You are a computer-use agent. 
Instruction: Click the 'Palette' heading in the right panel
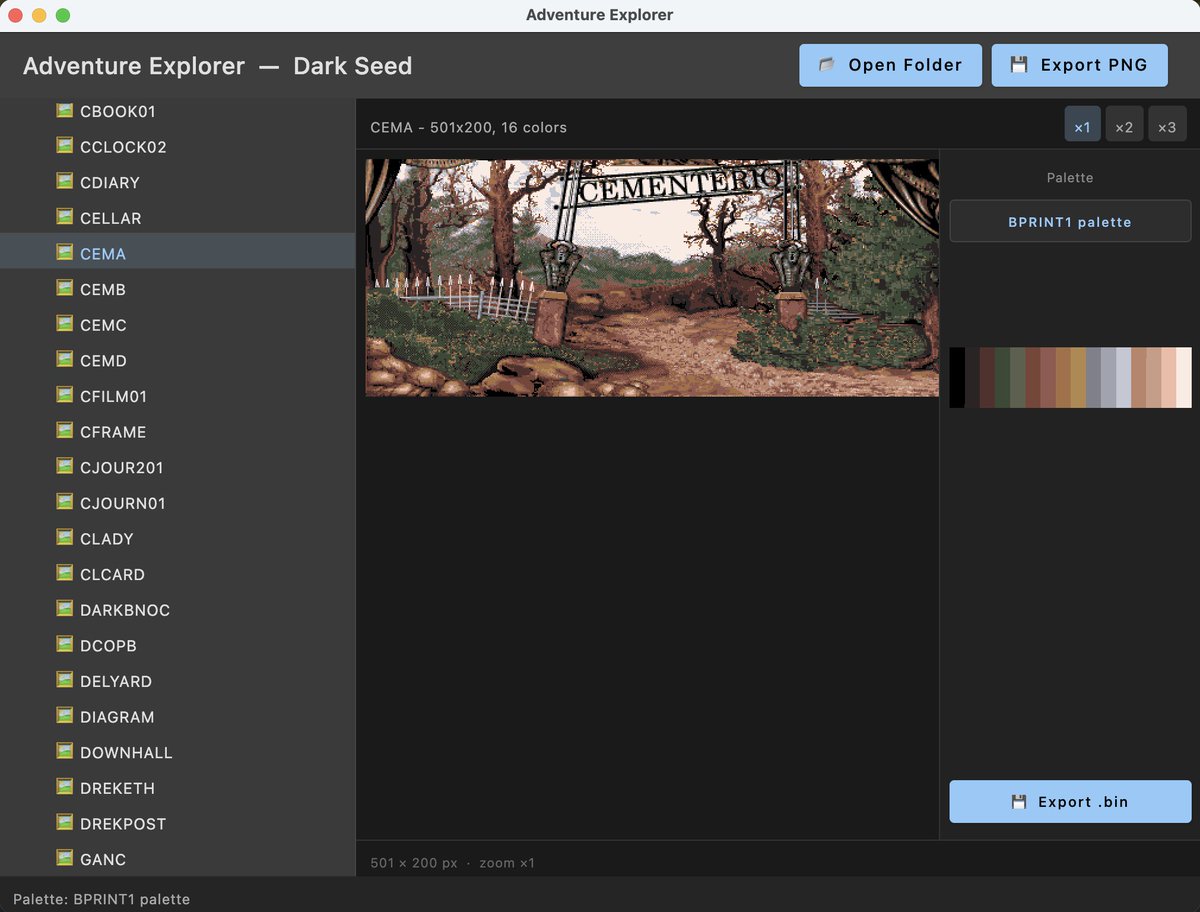tap(1070, 177)
